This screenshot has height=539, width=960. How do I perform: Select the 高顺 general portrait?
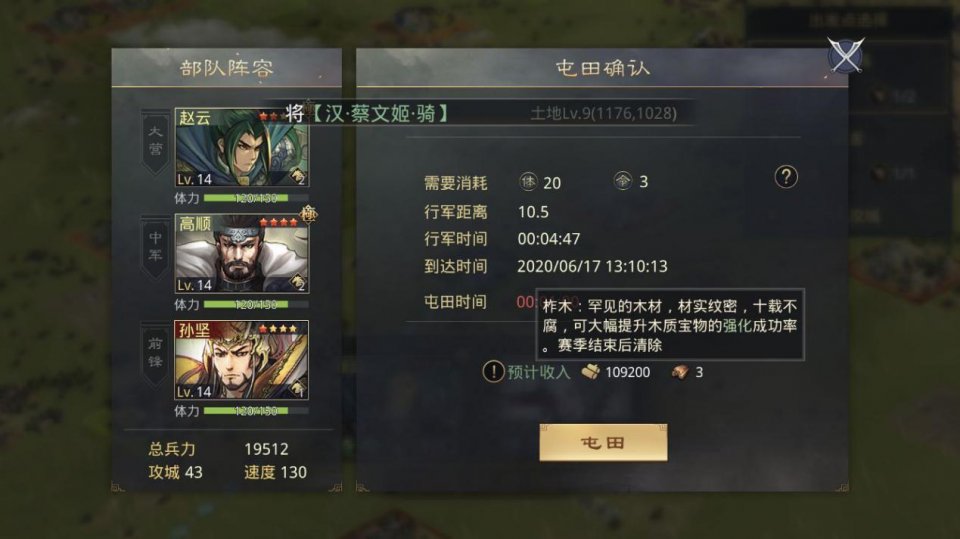pos(242,254)
